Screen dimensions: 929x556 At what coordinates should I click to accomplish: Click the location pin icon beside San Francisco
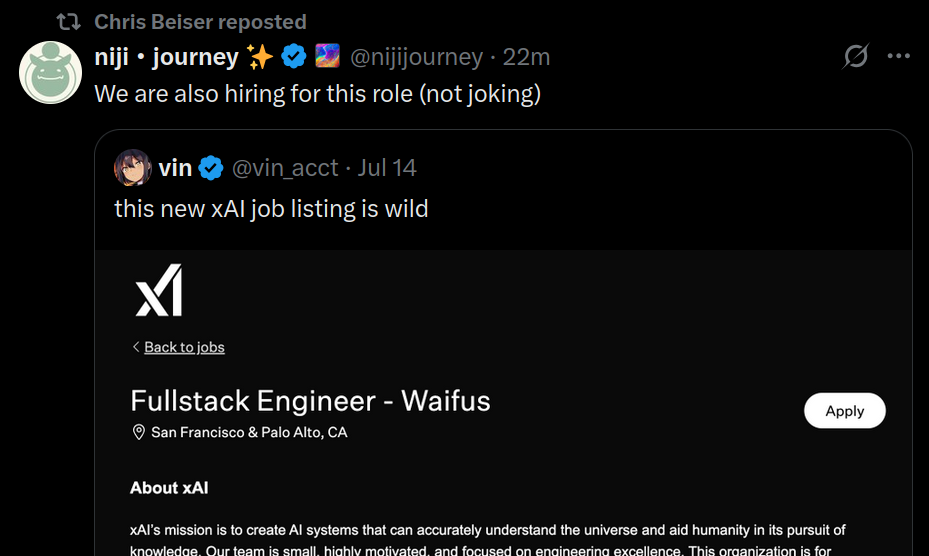[139, 432]
